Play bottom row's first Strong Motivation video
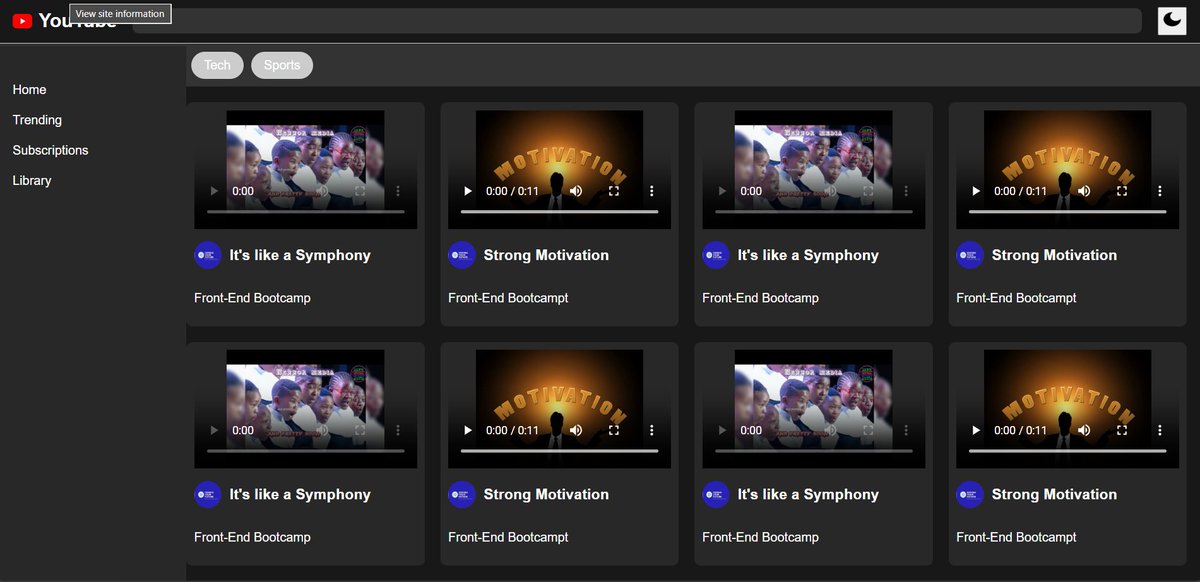Image resolution: width=1200 pixels, height=582 pixels. click(468, 430)
